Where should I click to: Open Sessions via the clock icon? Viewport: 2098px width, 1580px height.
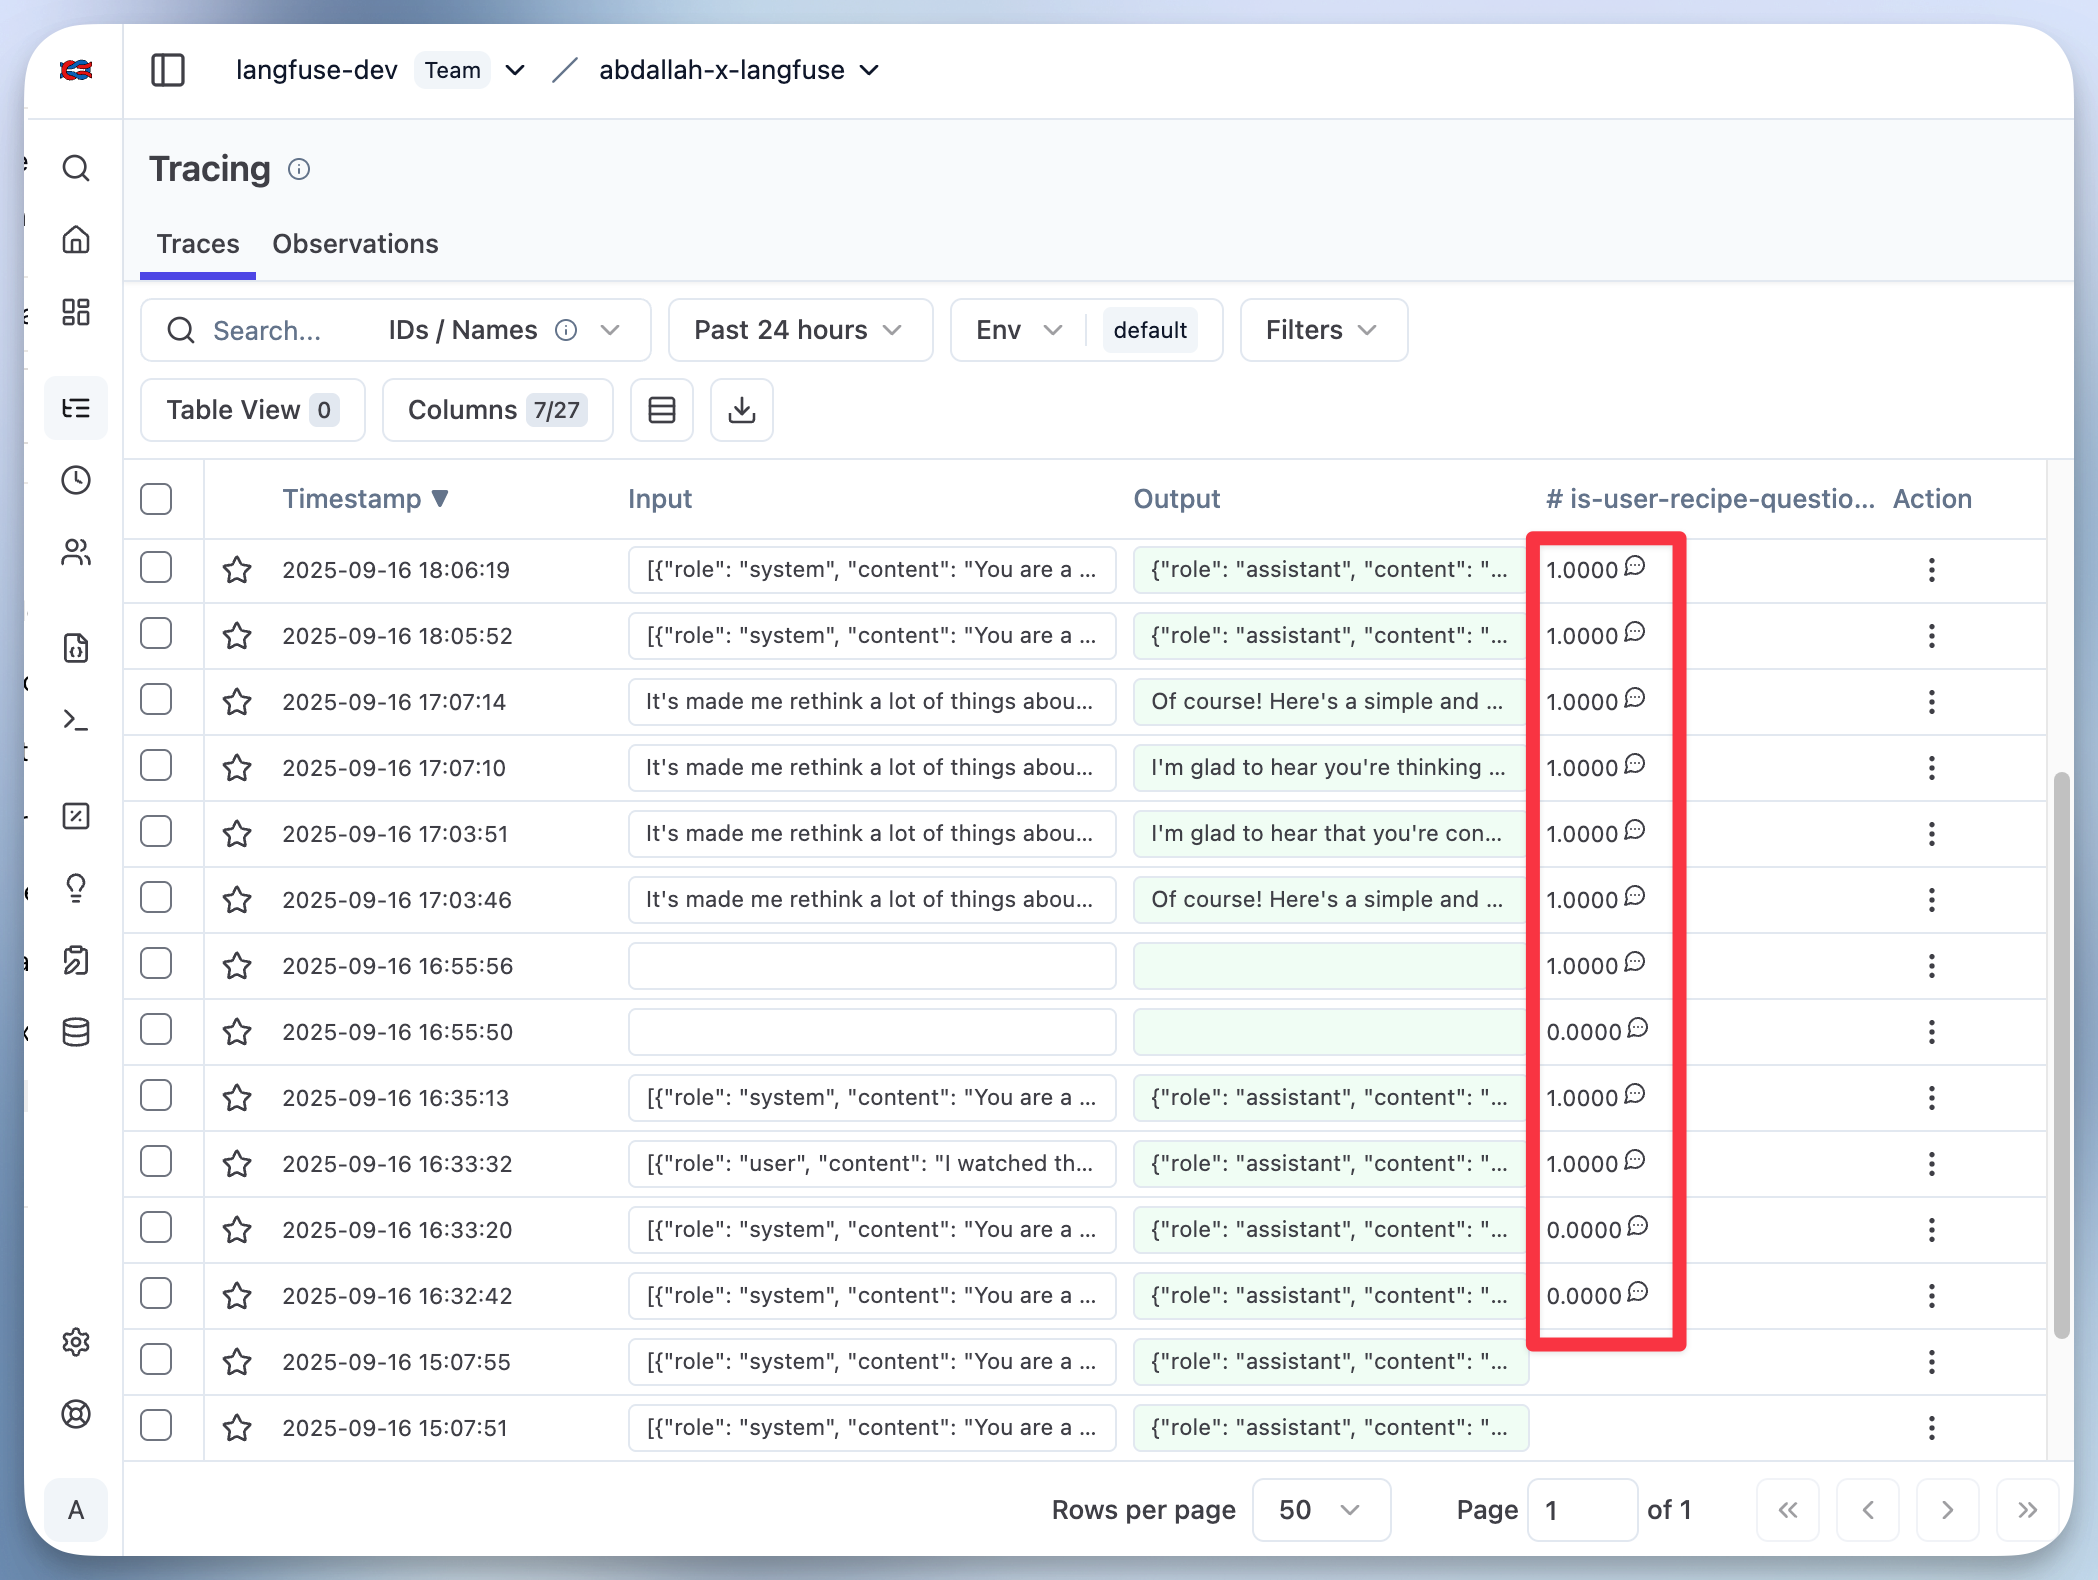point(76,480)
